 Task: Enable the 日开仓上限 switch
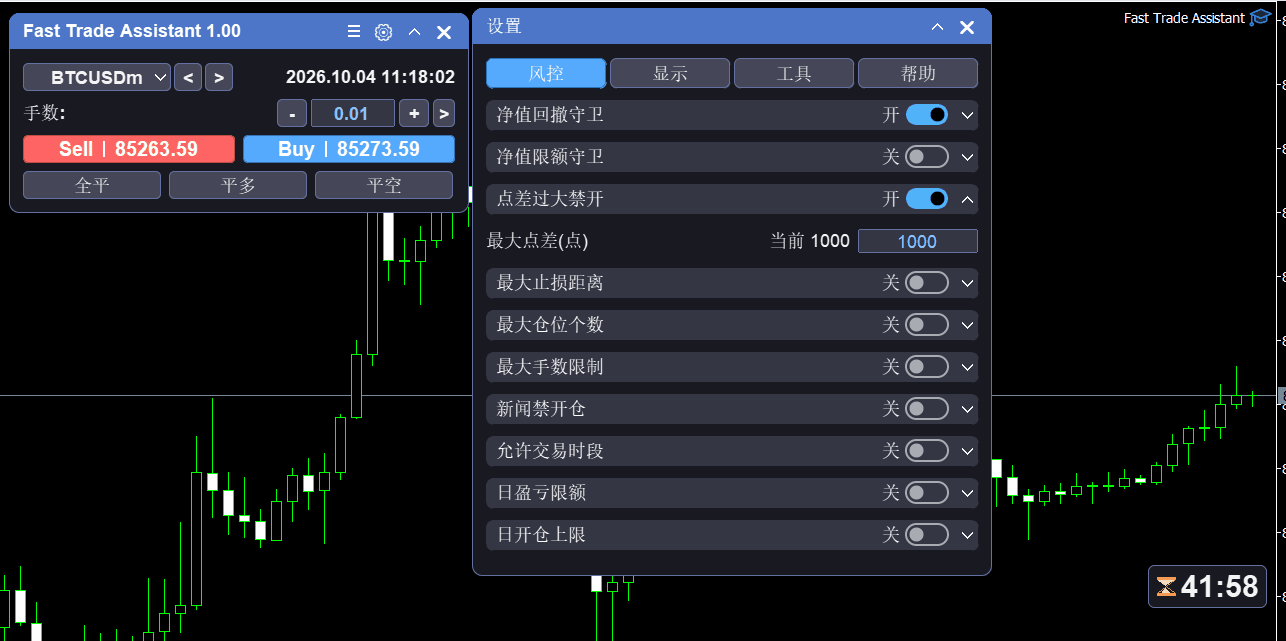[x=927, y=535]
